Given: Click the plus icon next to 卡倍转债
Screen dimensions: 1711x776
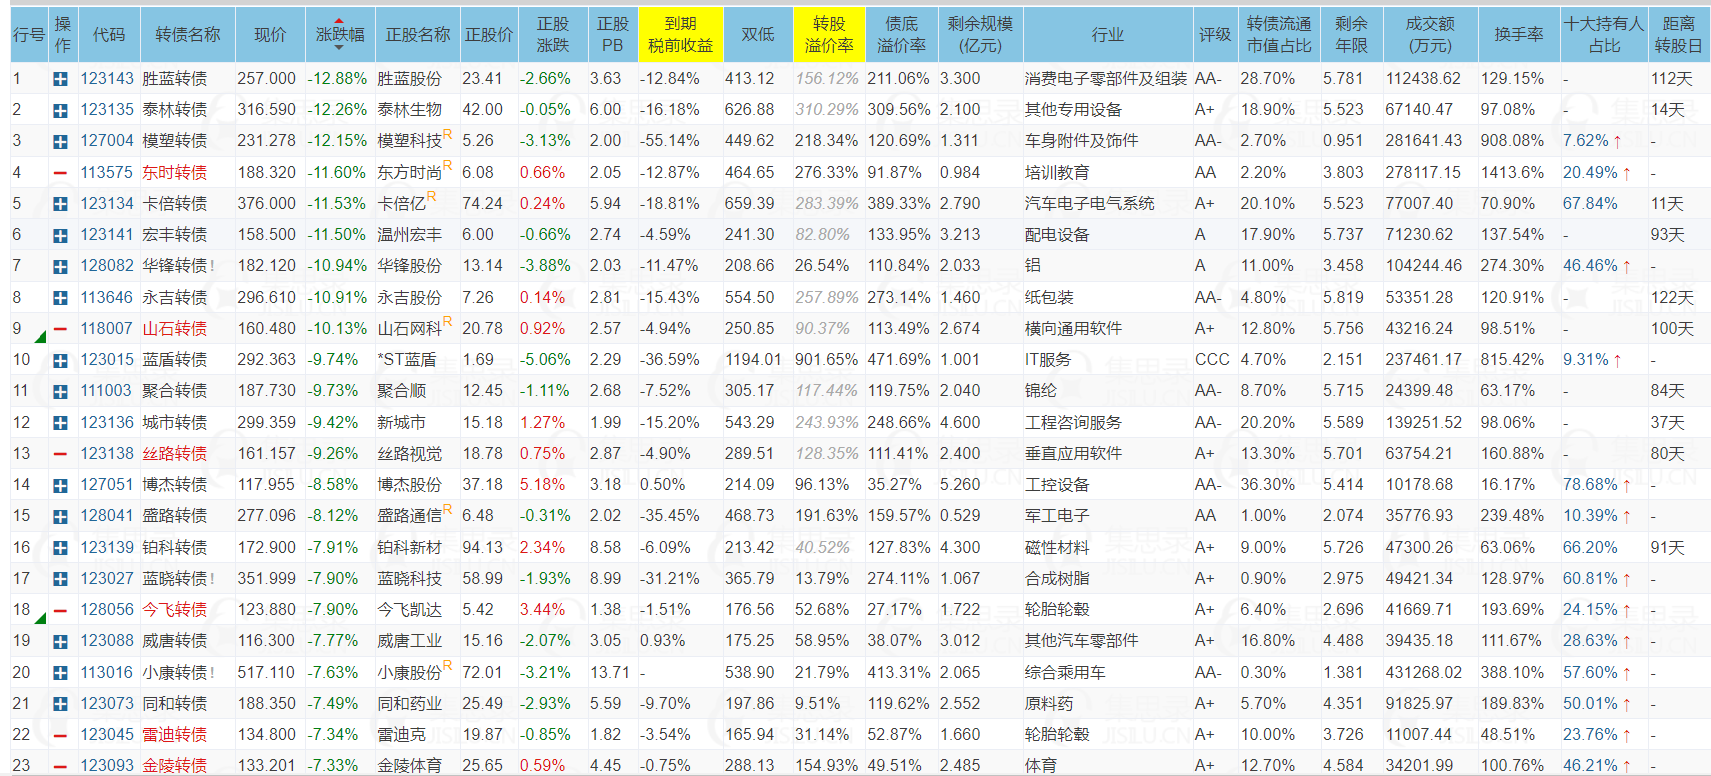Looking at the screenshot, I should point(61,204).
